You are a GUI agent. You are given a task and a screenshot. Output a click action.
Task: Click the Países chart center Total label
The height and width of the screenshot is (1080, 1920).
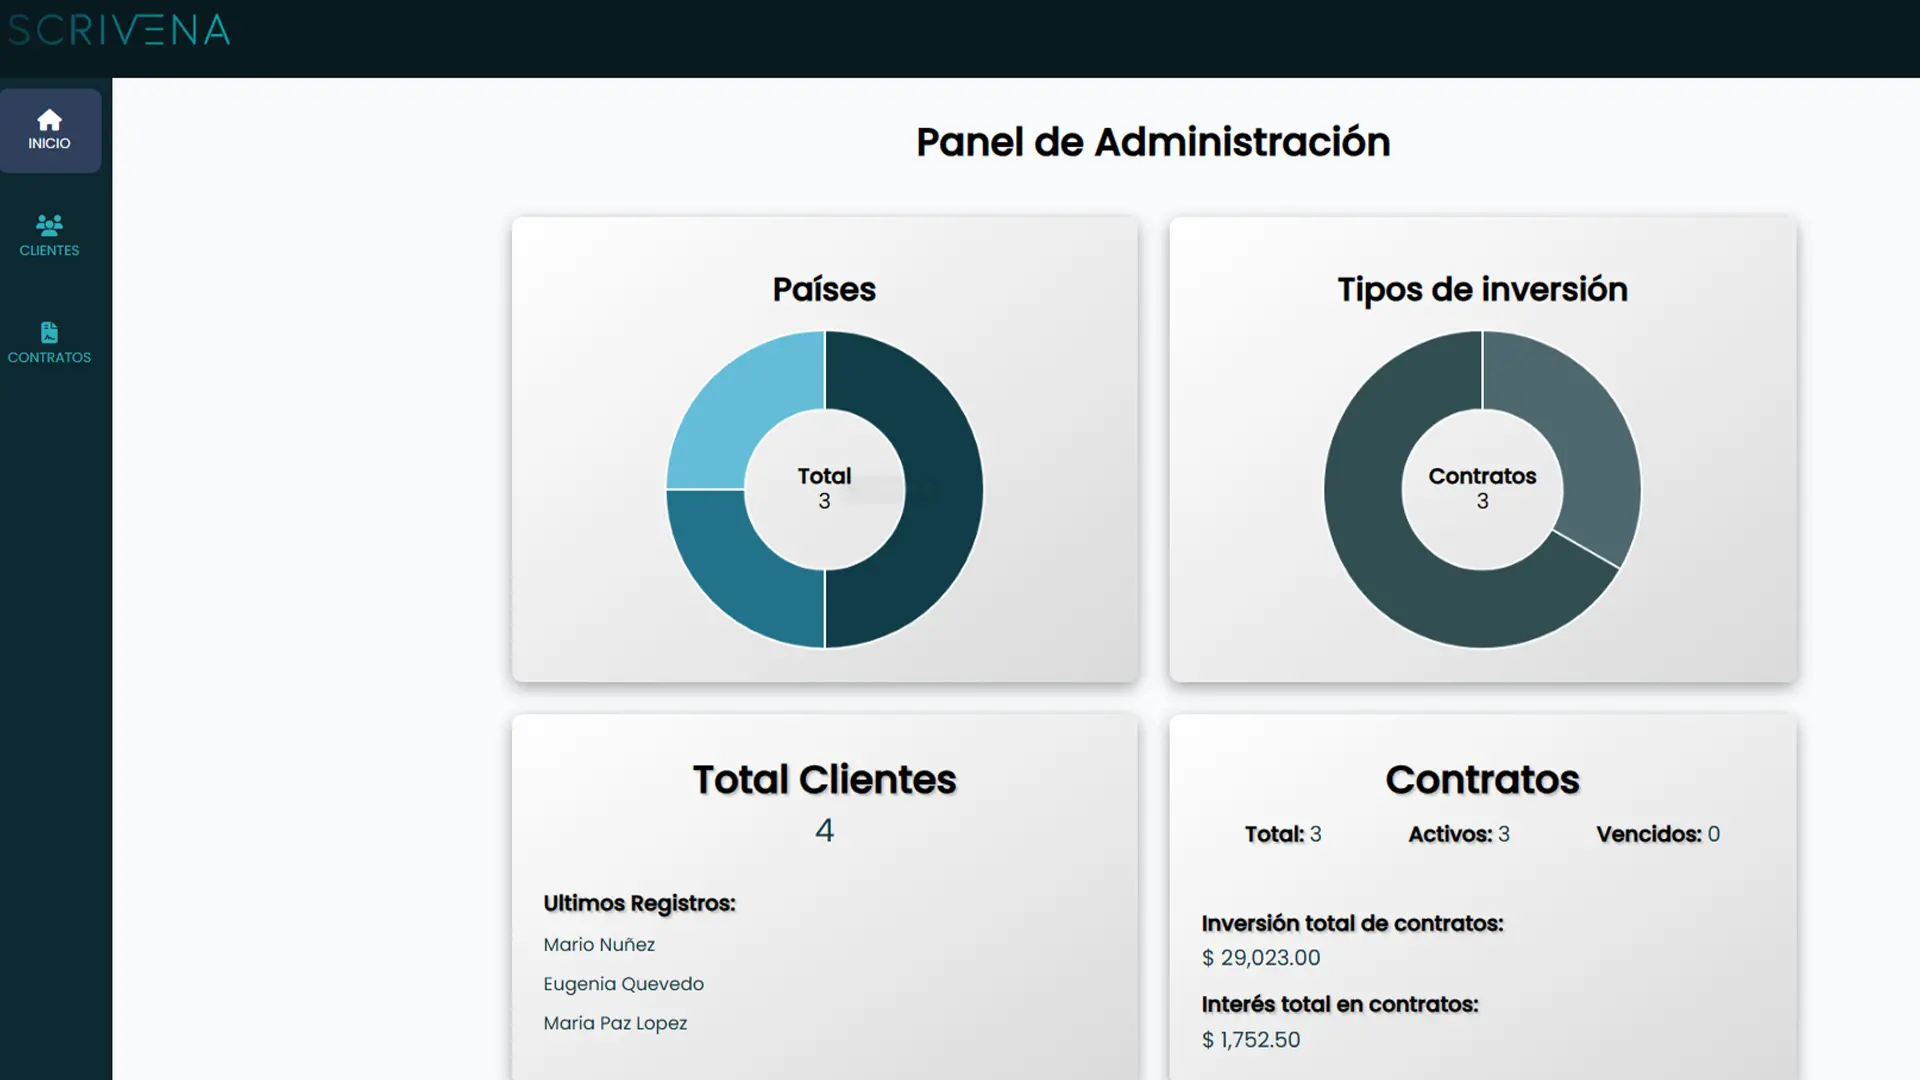824,476
